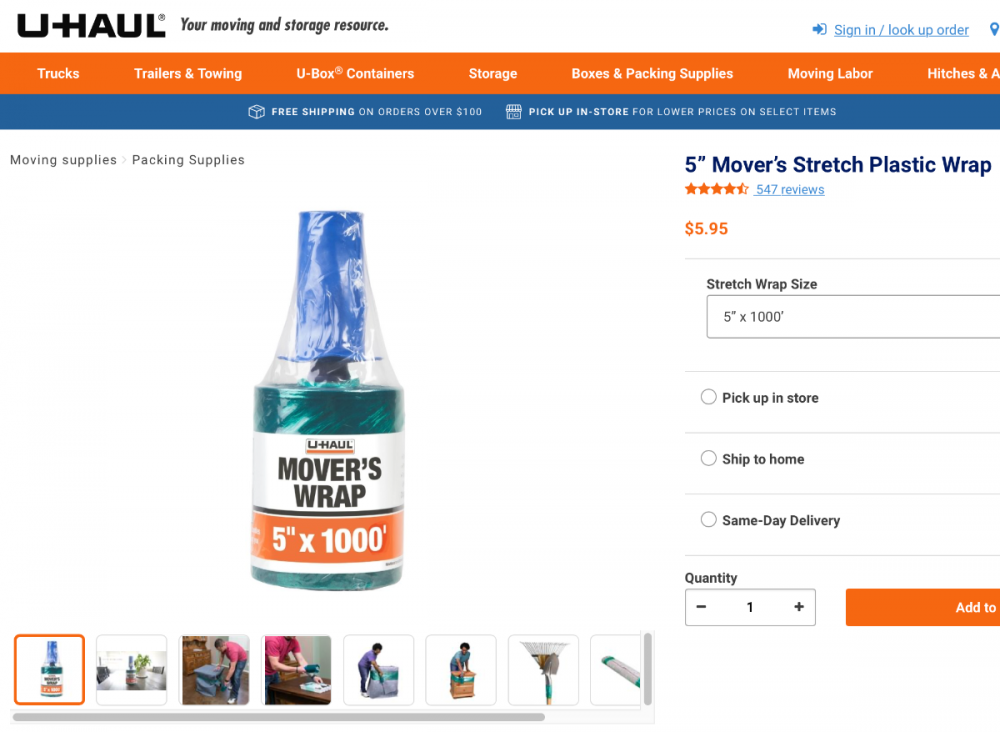Click the breadcrumb chevron after Moving supplies
This screenshot has height=732, width=1000.
(x=124, y=160)
